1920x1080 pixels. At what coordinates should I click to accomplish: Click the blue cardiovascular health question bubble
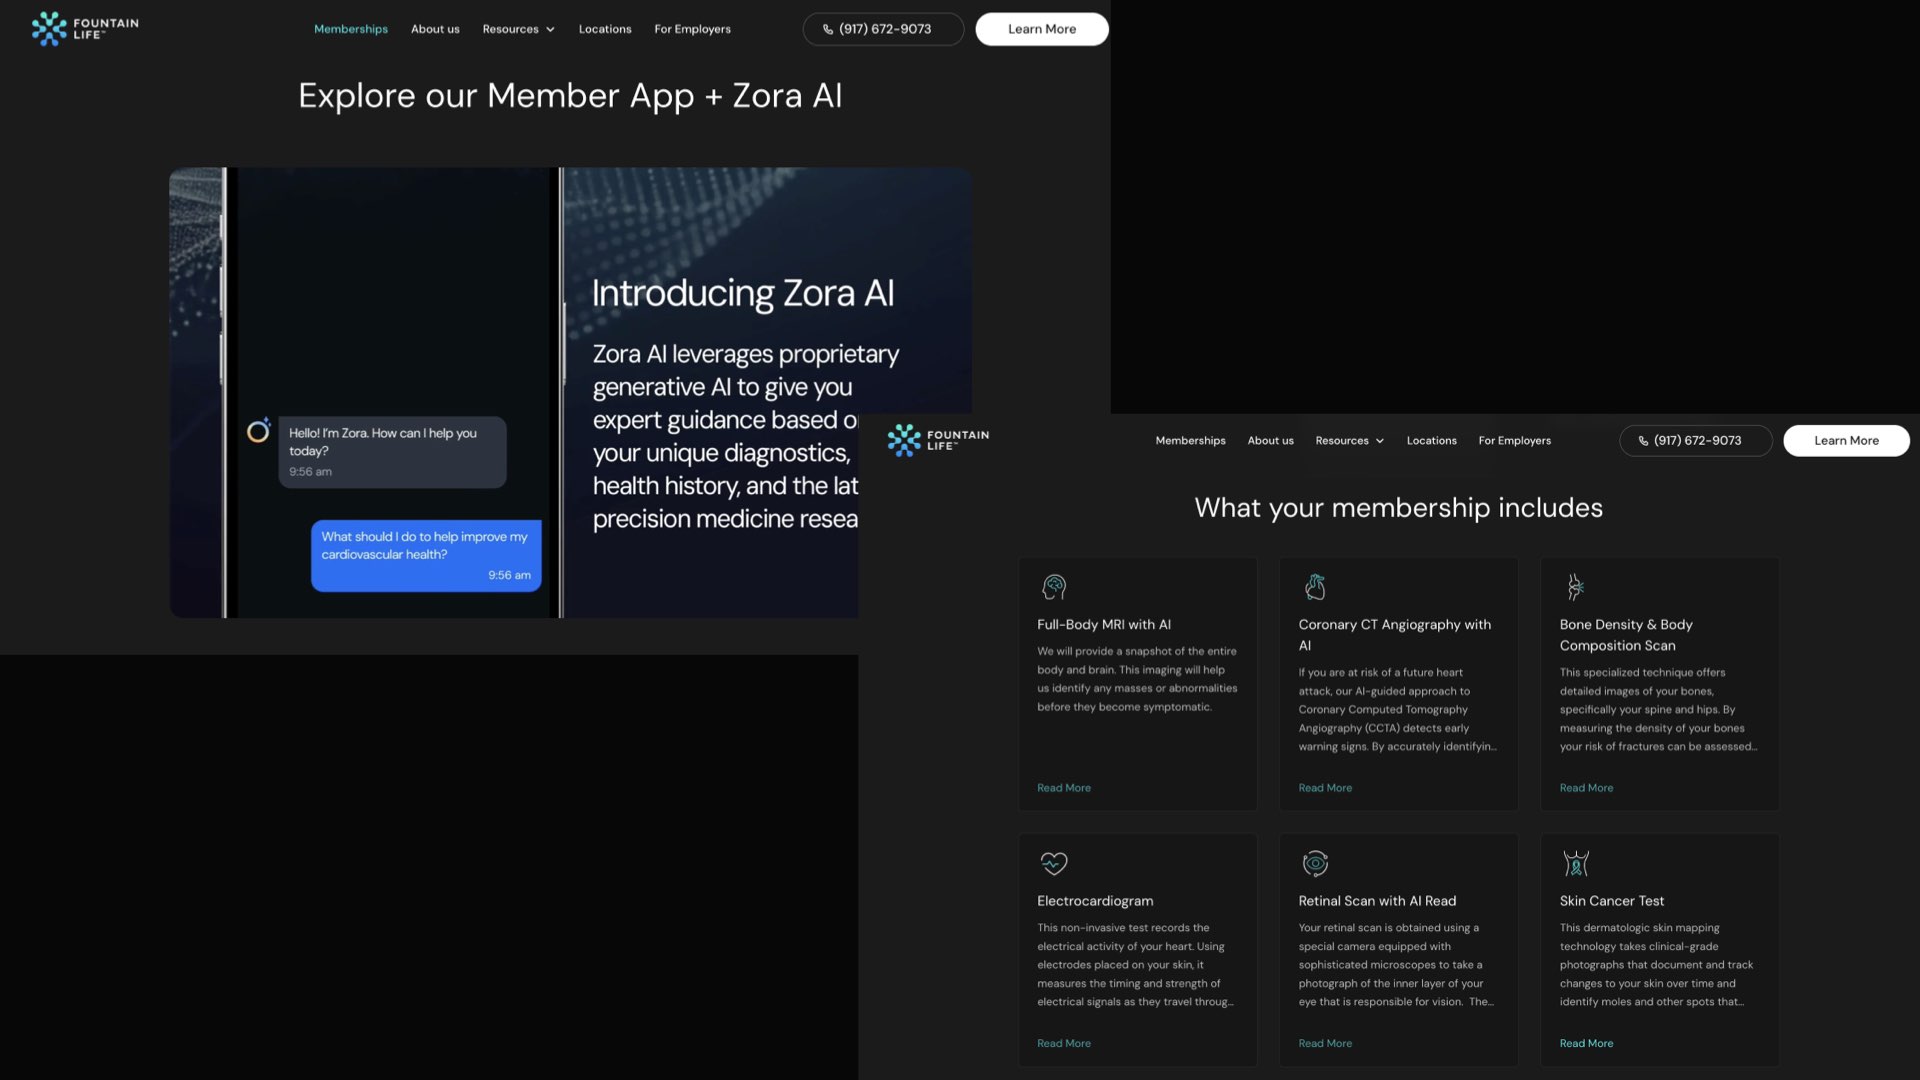(426, 555)
